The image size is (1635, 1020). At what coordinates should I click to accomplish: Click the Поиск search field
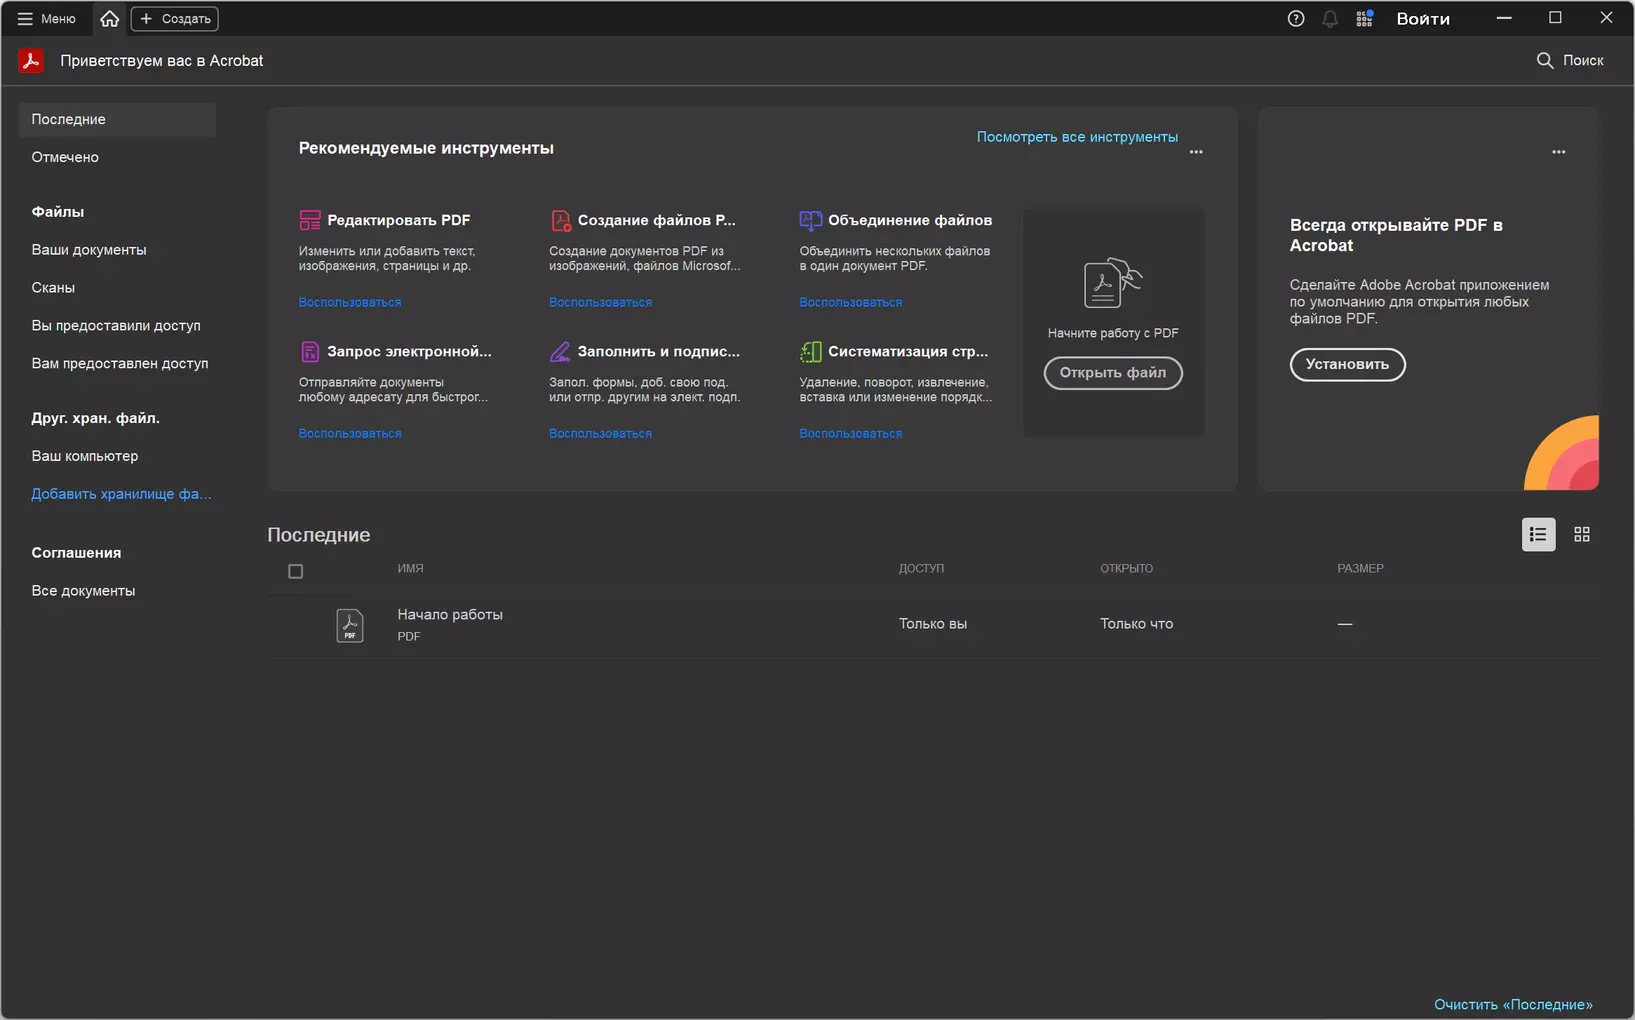click(1570, 61)
